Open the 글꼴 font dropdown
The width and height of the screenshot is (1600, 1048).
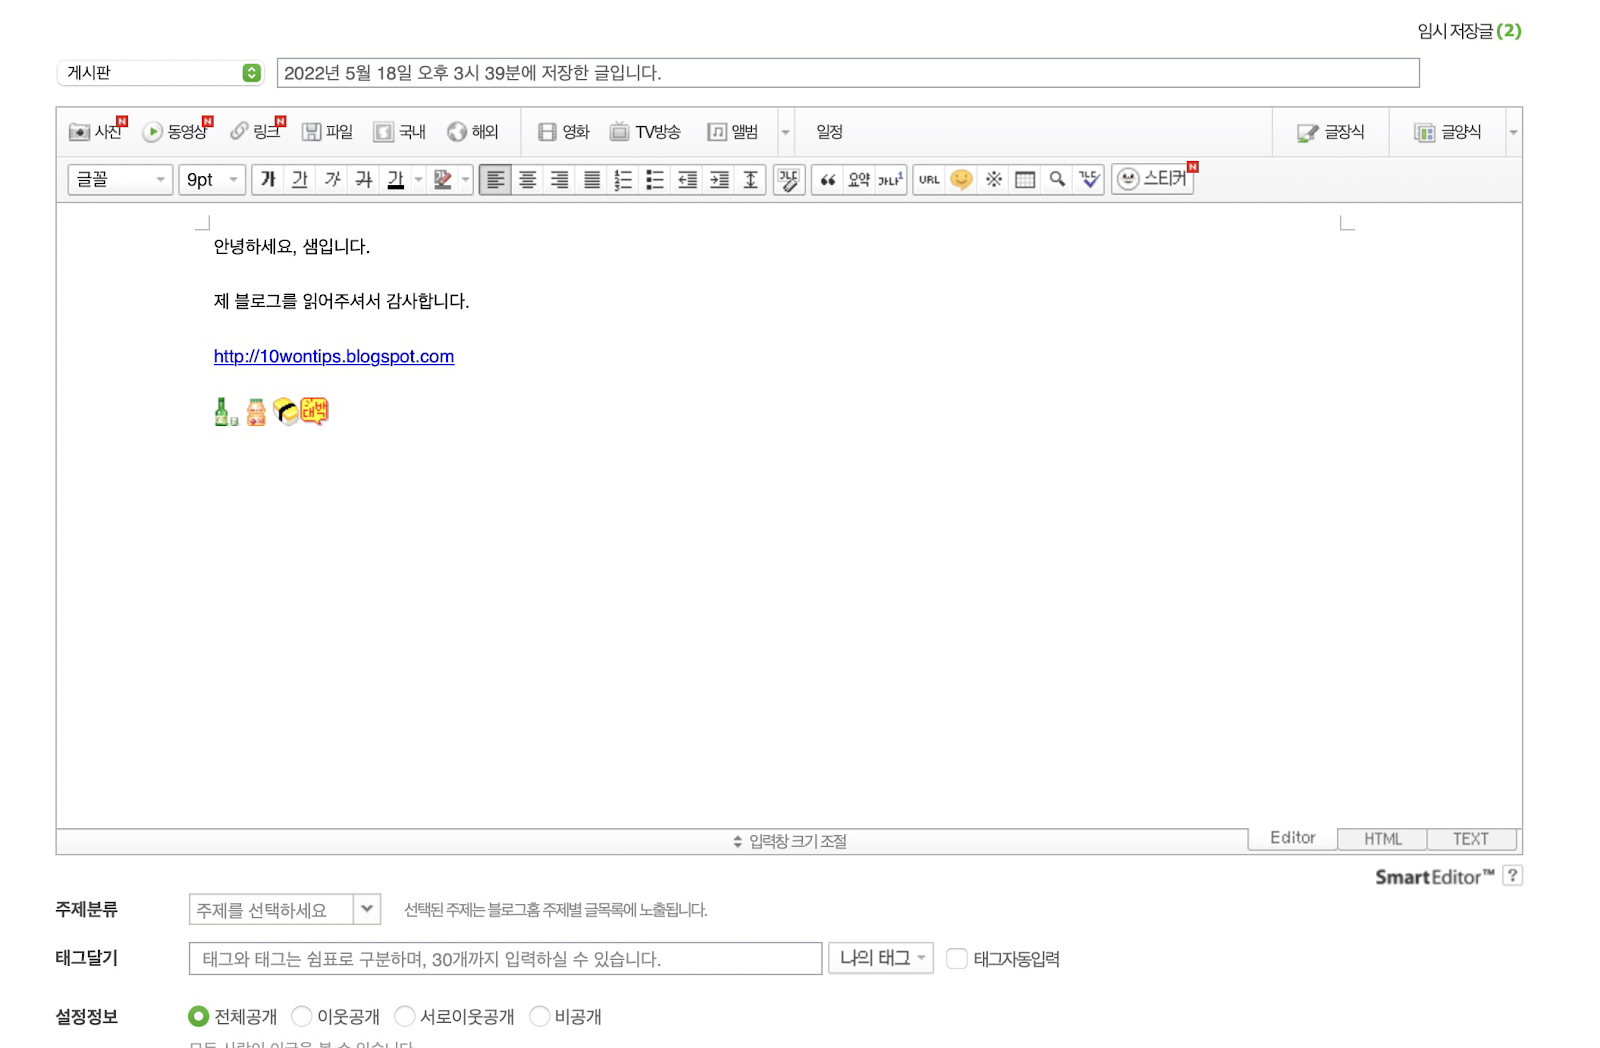coord(120,180)
